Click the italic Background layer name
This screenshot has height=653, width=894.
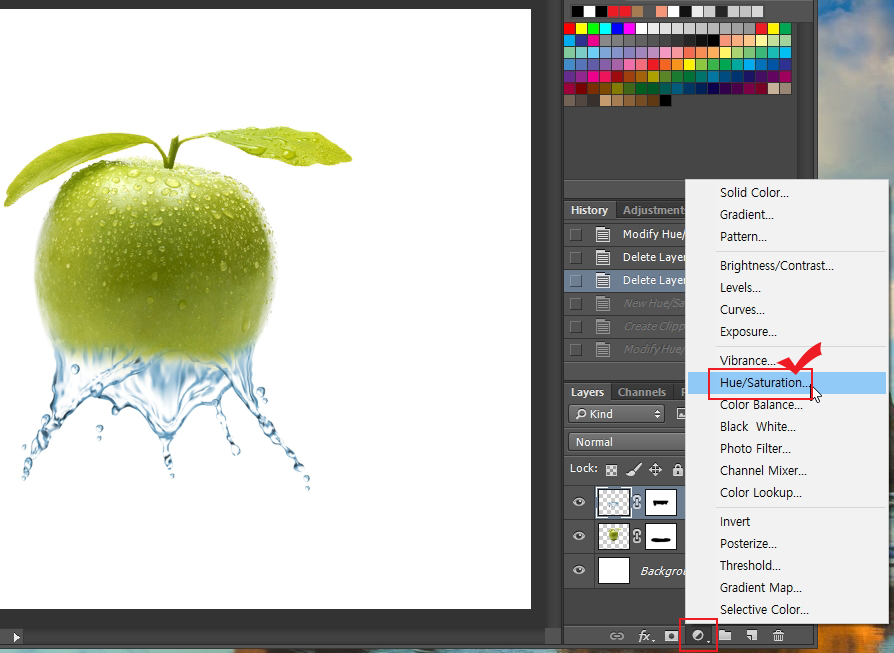click(x=662, y=571)
